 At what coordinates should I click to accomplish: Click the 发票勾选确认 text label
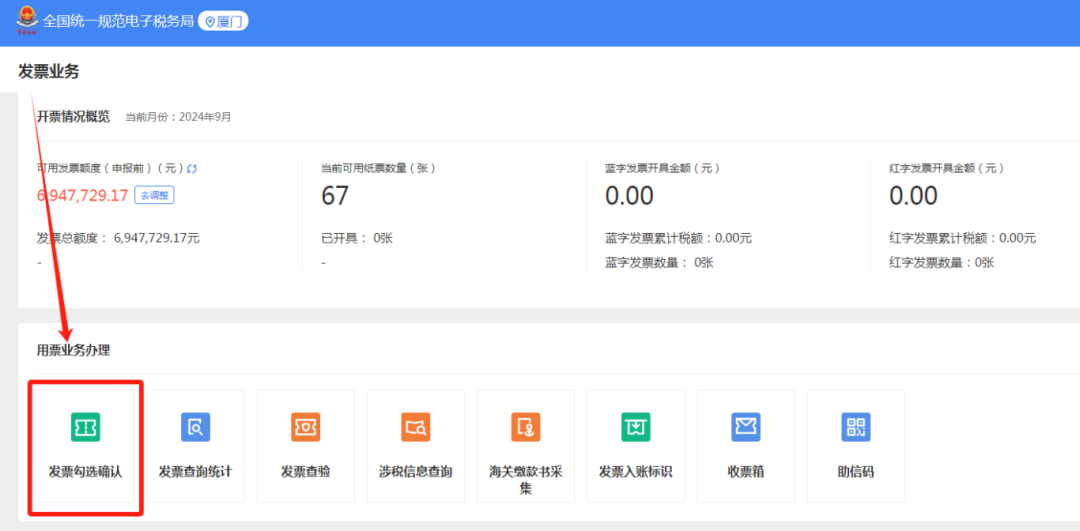coord(85,472)
